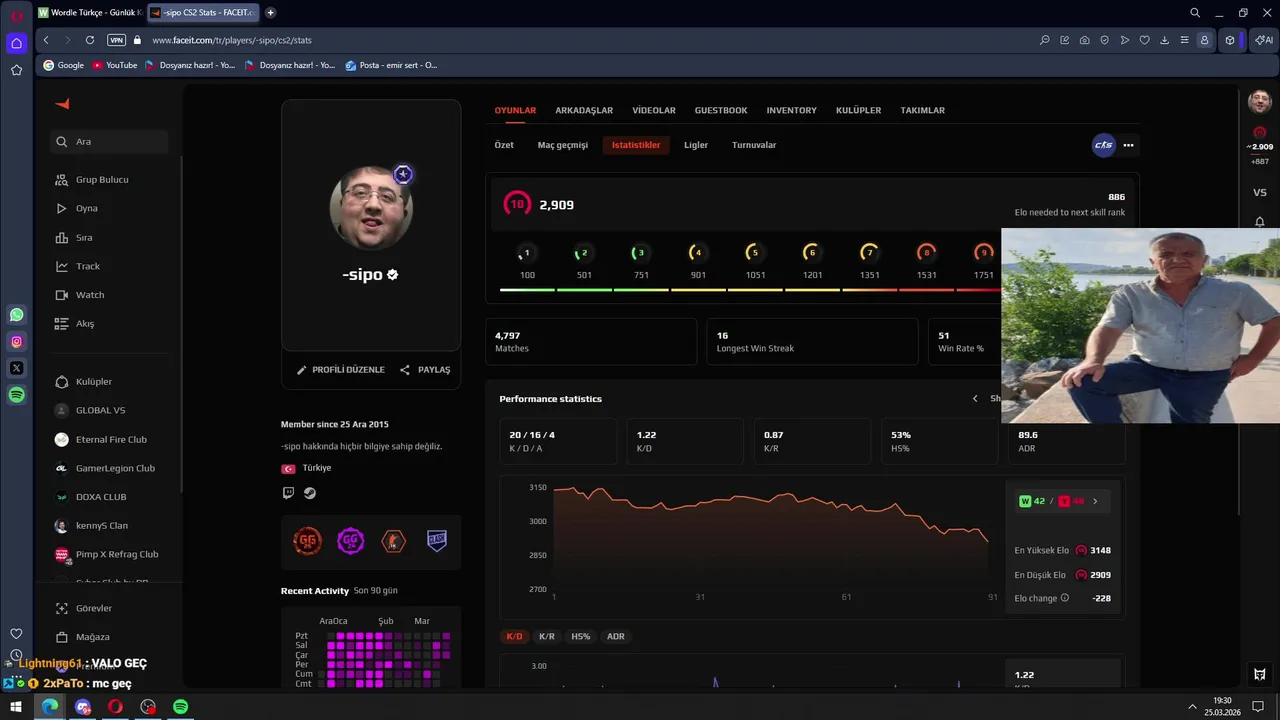
Task: Expand the win/loss chevron arrow
Action: [1095, 501]
